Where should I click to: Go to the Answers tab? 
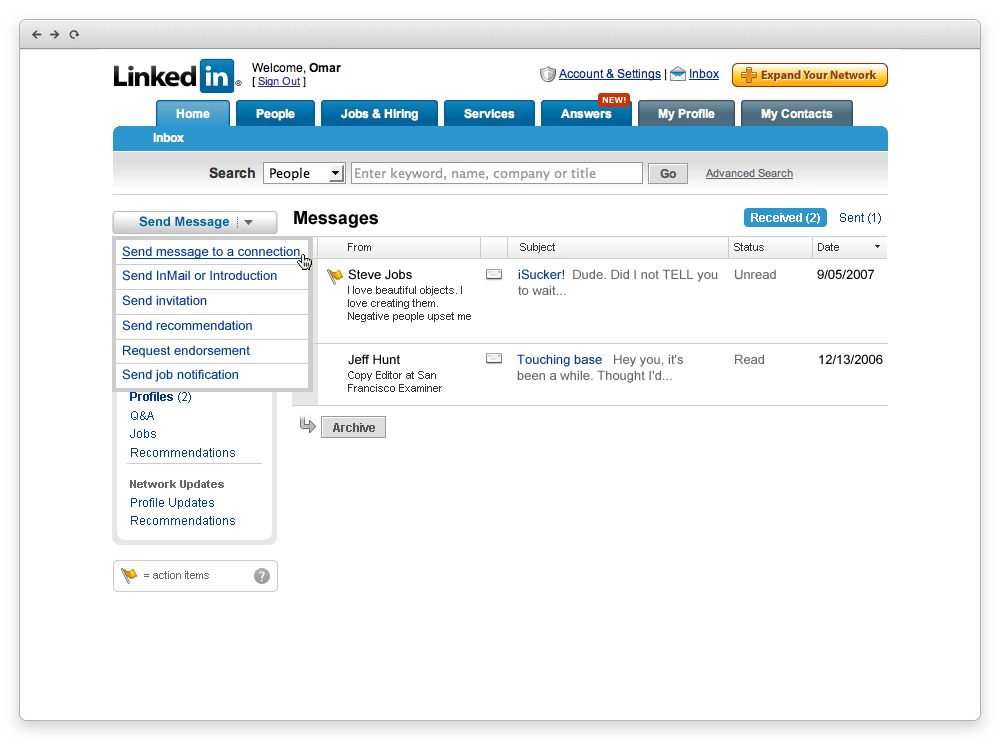pos(586,114)
